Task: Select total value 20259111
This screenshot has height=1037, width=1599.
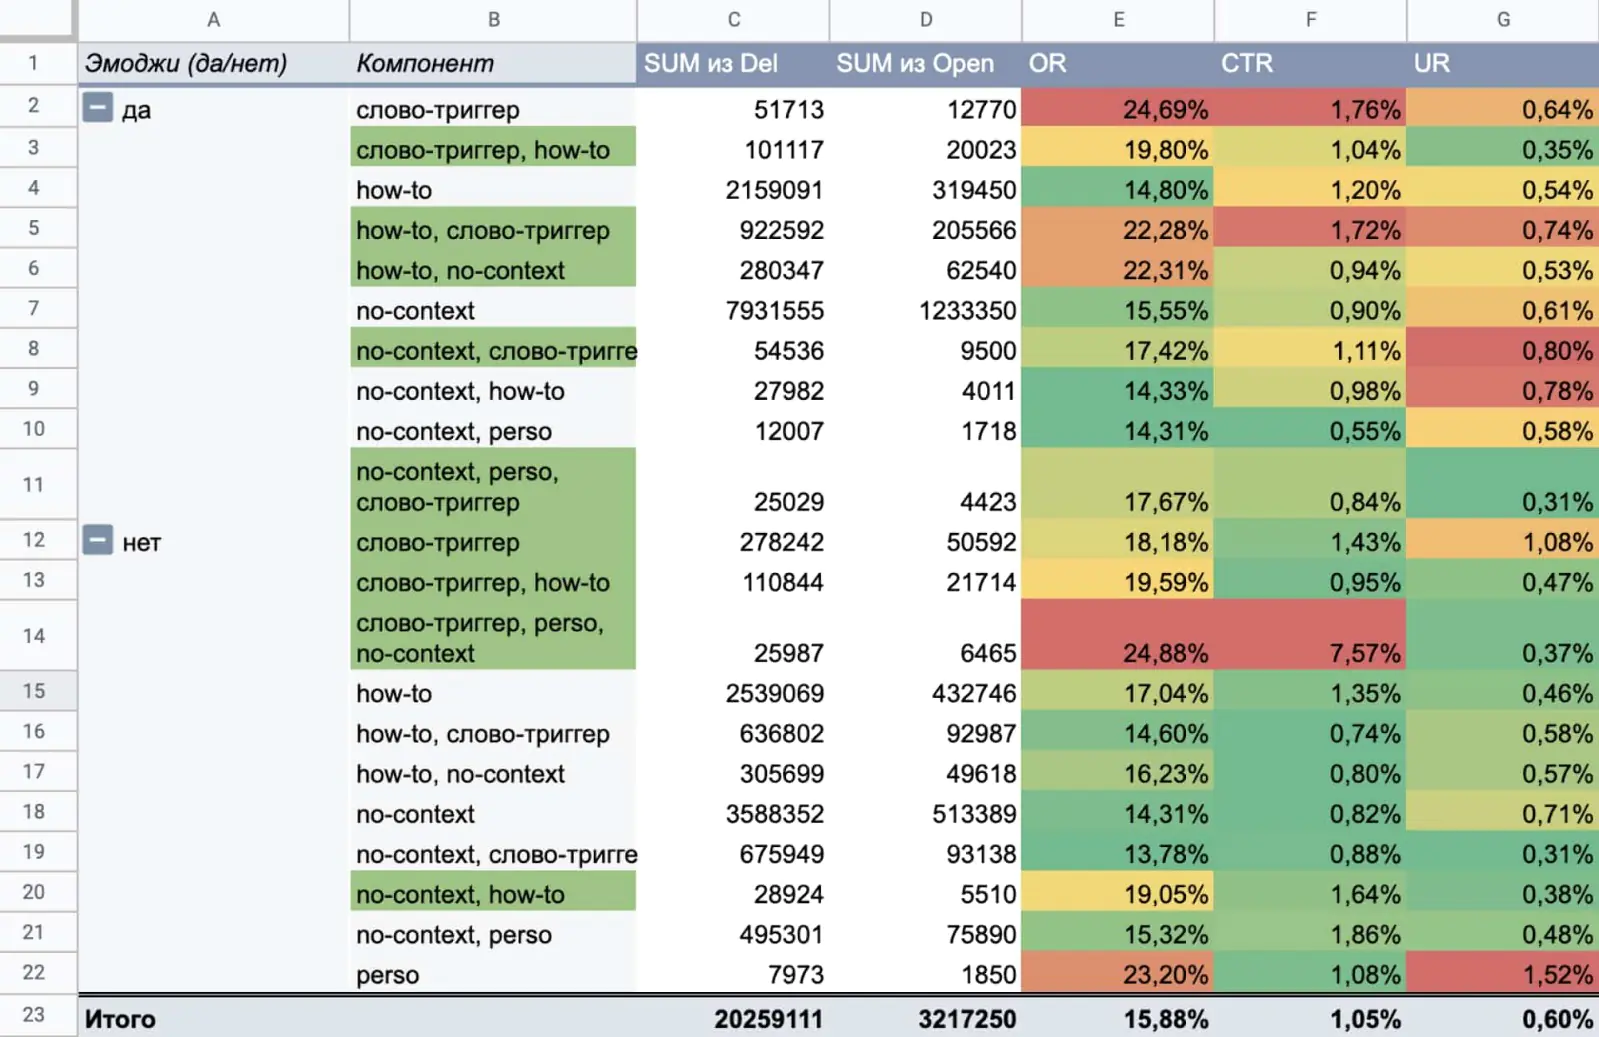Action: point(733,1018)
